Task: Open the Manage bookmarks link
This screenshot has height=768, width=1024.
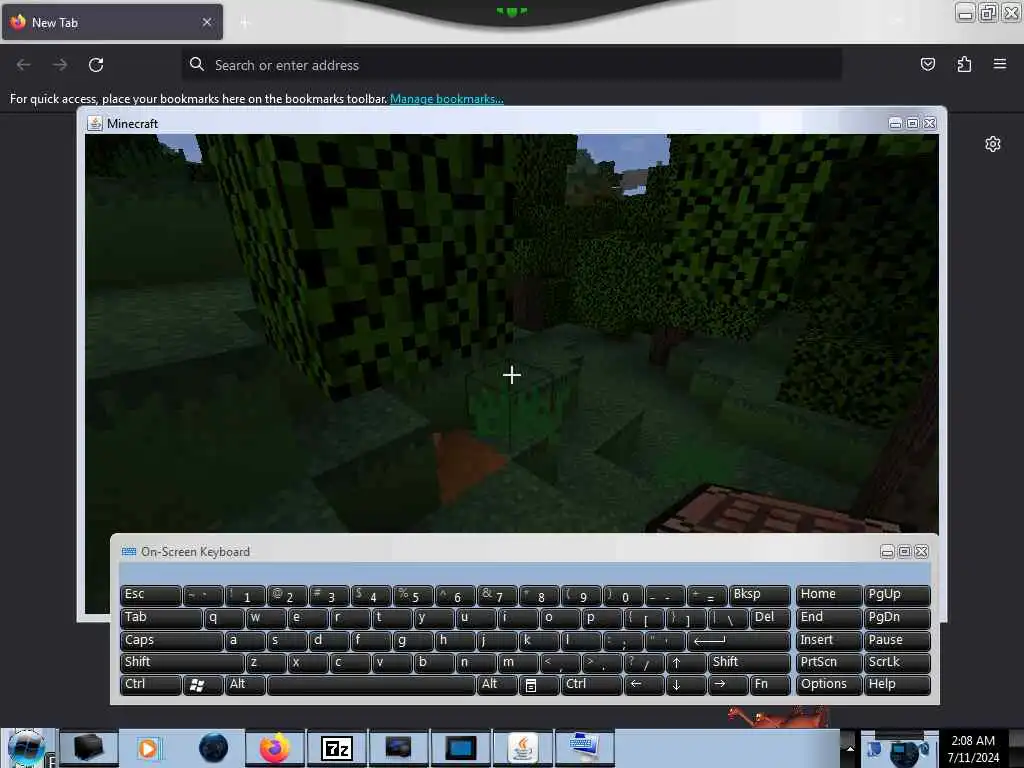Action: [x=447, y=99]
